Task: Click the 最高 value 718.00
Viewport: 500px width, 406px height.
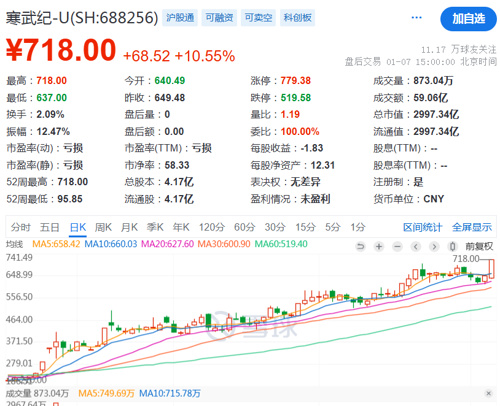Action: (x=51, y=81)
